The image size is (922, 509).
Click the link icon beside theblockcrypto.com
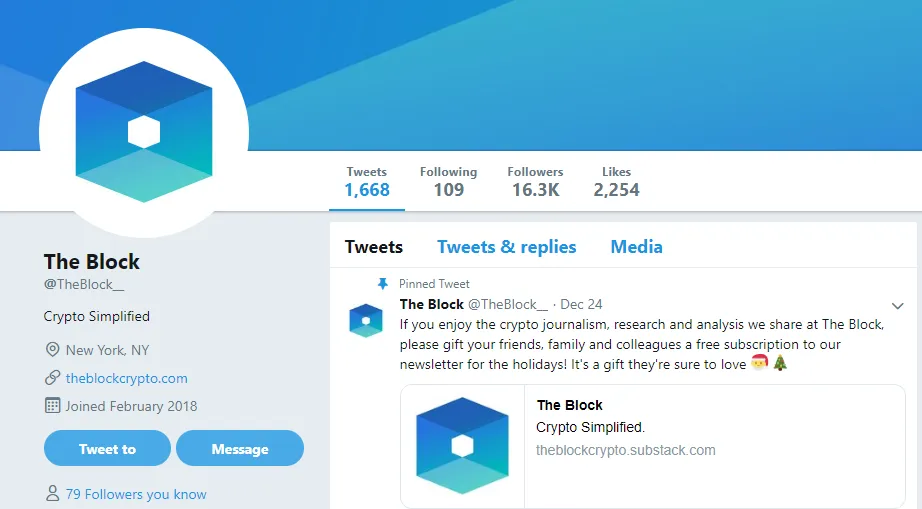(x=52, y=378)
